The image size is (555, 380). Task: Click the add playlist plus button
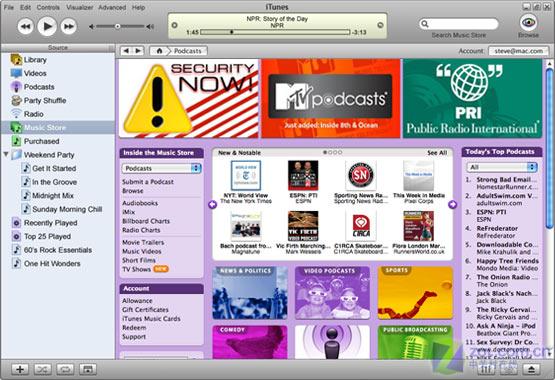[20, 369]
